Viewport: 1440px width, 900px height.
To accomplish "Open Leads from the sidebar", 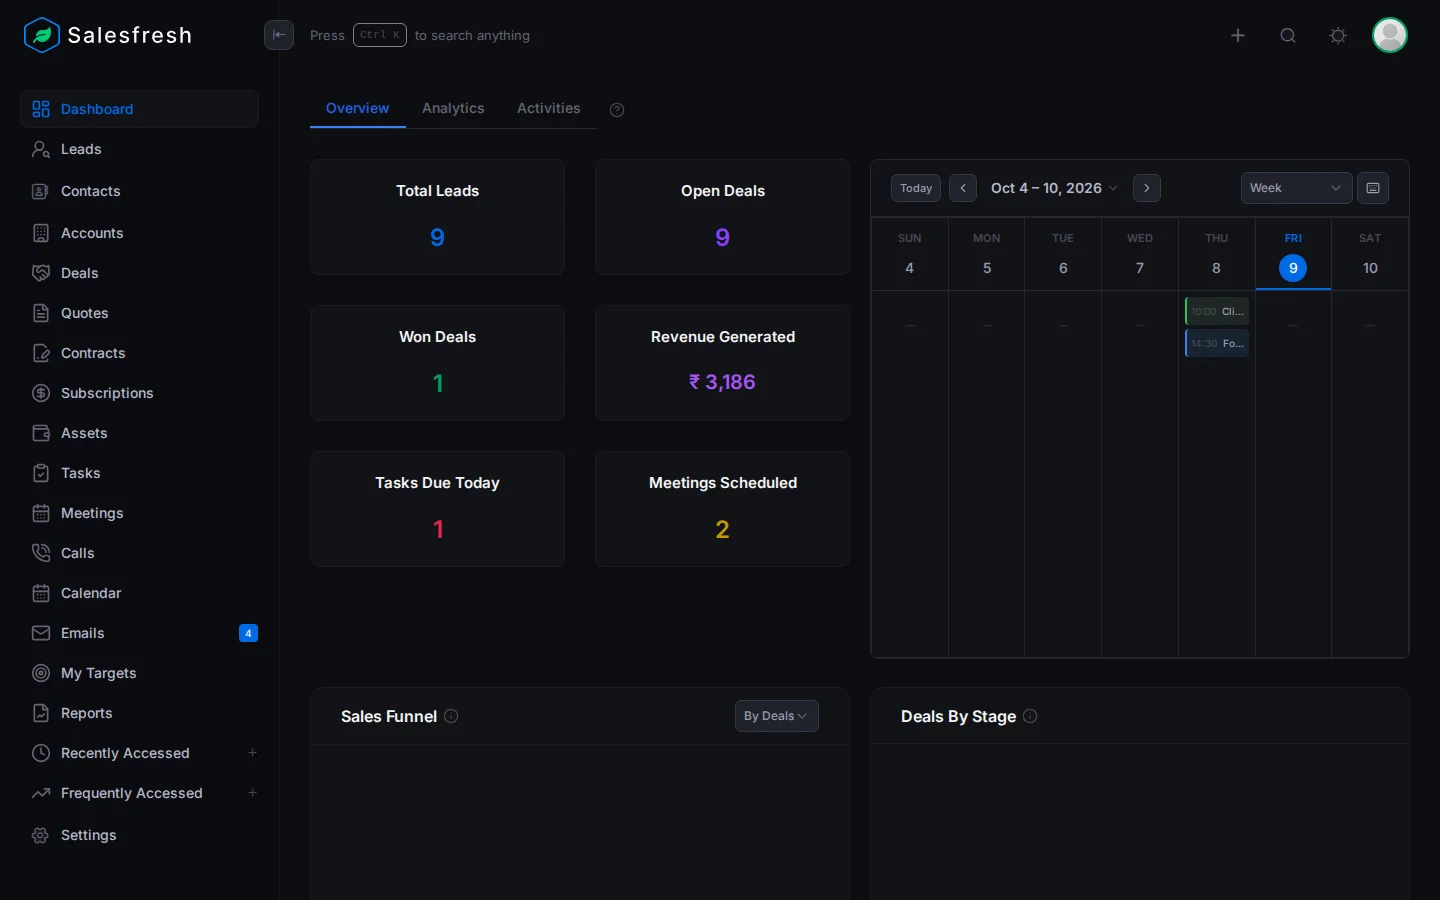I will (x=139, y=149).
